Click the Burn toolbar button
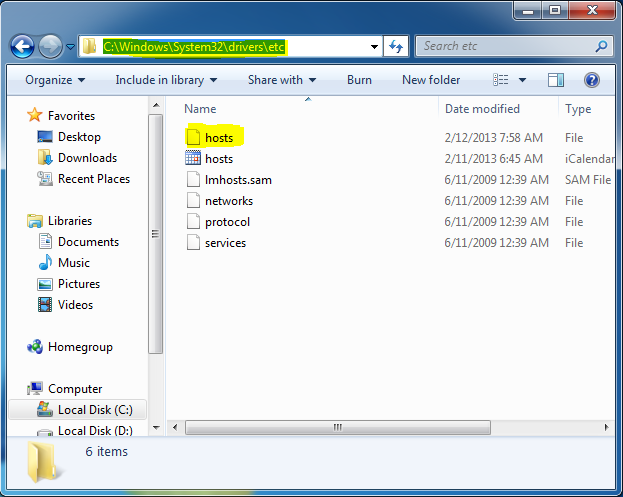The height and width of the screenshot is (497, 623). (x=359, y=80)
